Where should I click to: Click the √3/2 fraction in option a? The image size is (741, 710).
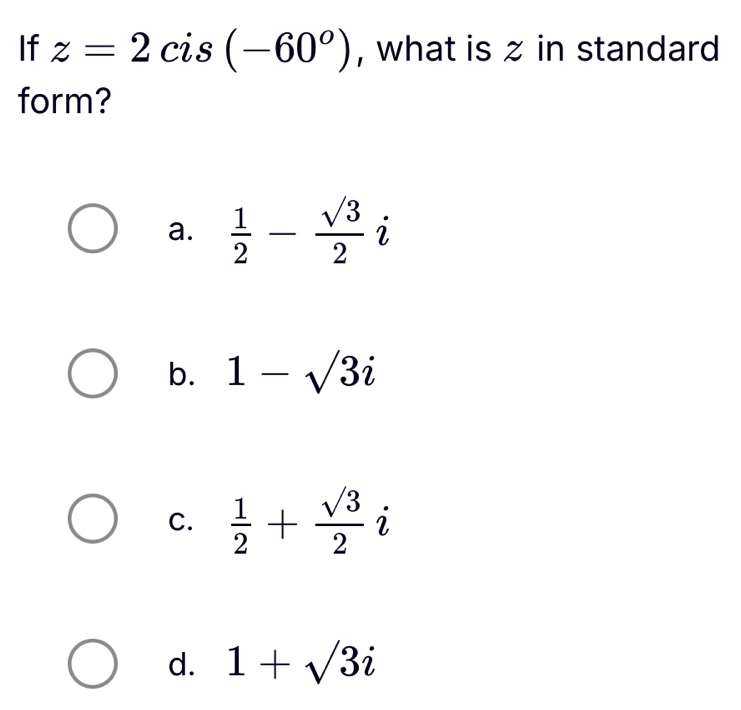click(x=339, y=230)
